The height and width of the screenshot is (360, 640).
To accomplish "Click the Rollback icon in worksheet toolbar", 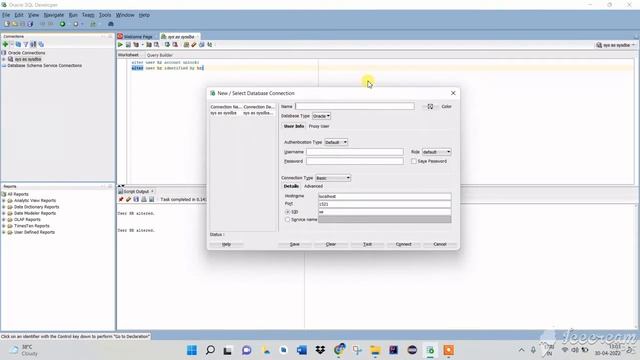I will coord(175,44).
